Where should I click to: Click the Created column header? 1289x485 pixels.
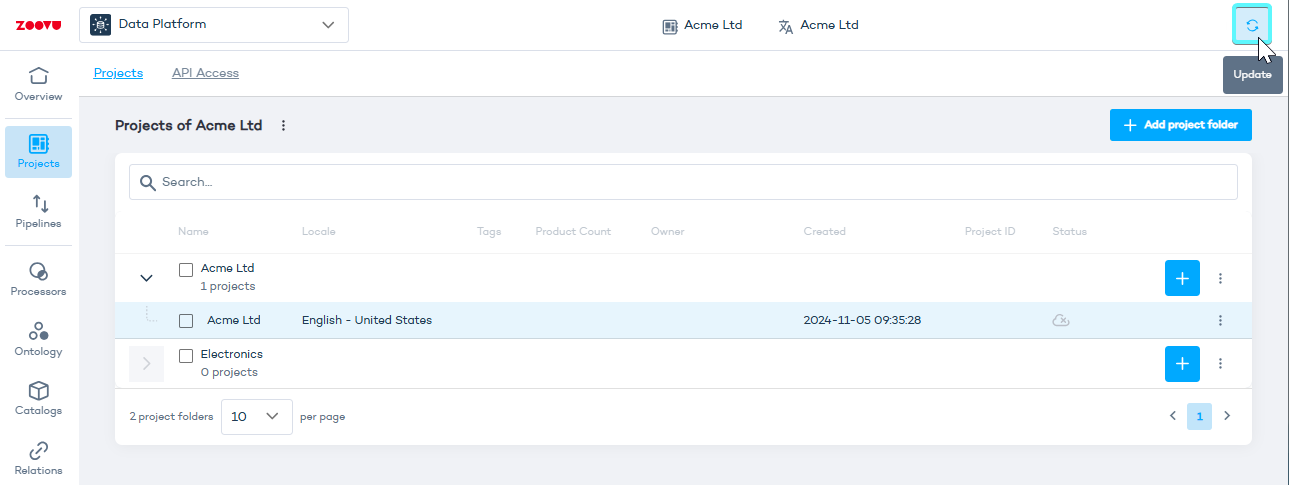point(825,231)
